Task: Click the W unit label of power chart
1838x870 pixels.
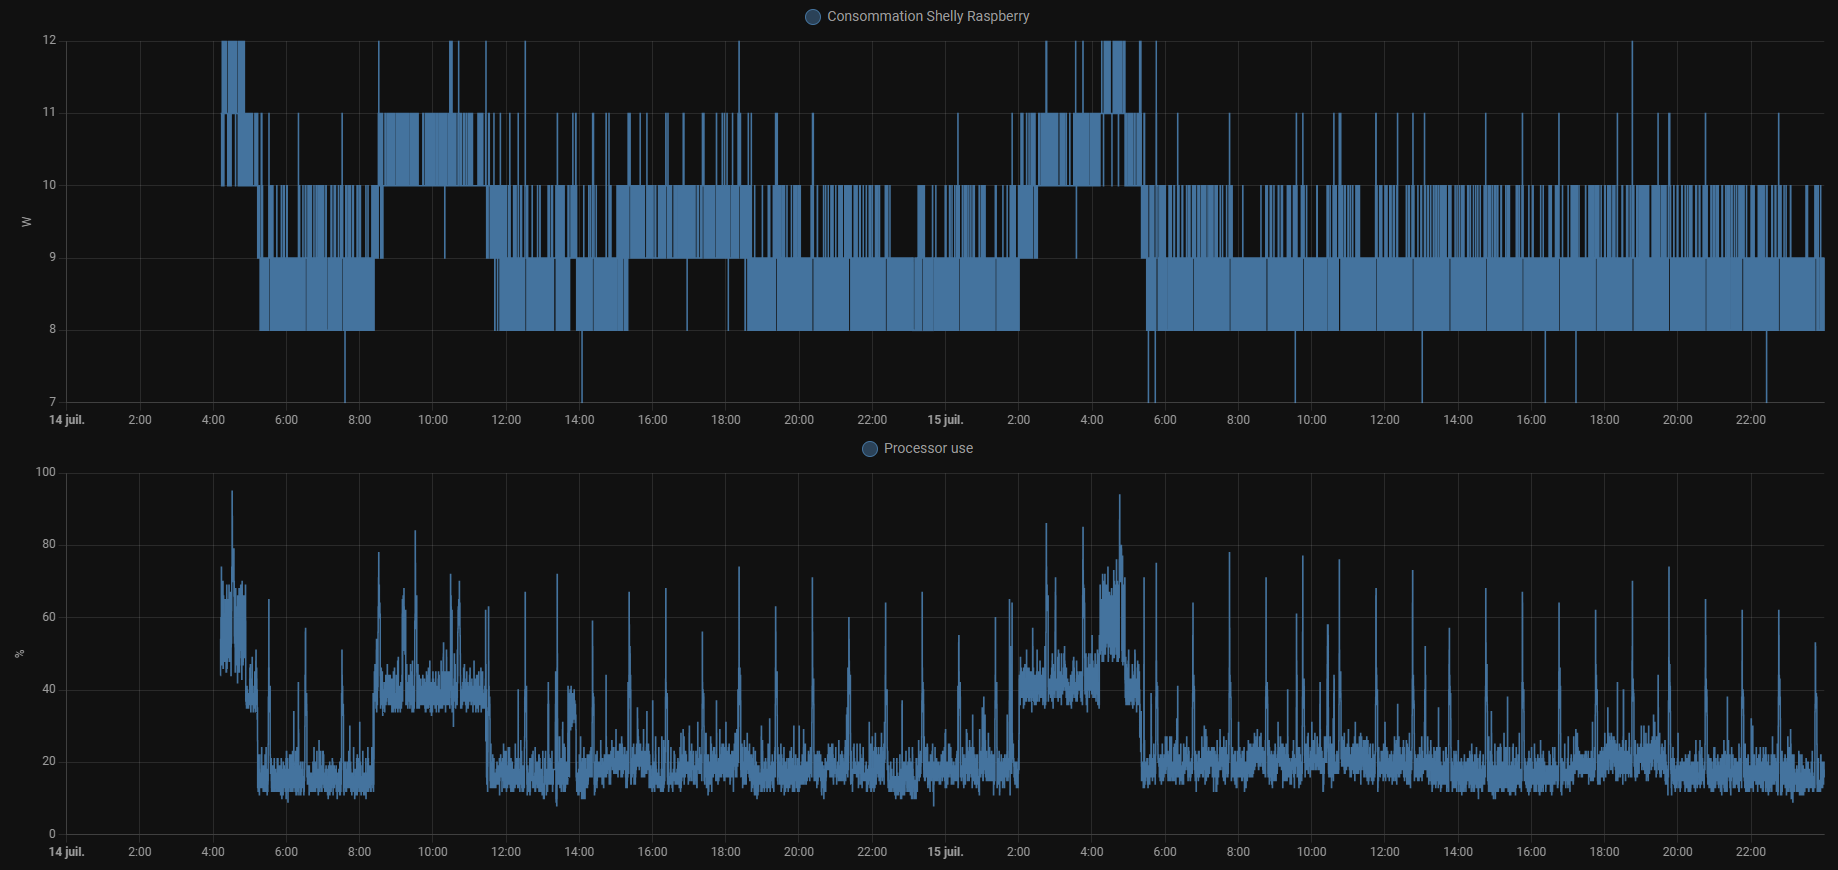Action: [x=26, y=221]
